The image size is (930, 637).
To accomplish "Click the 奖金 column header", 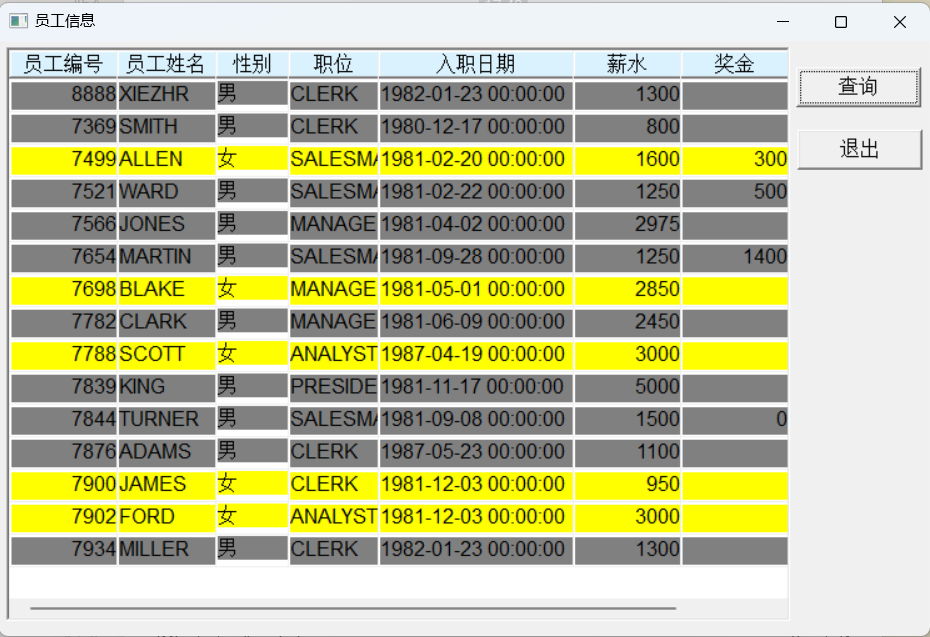I will pos(735,64).
